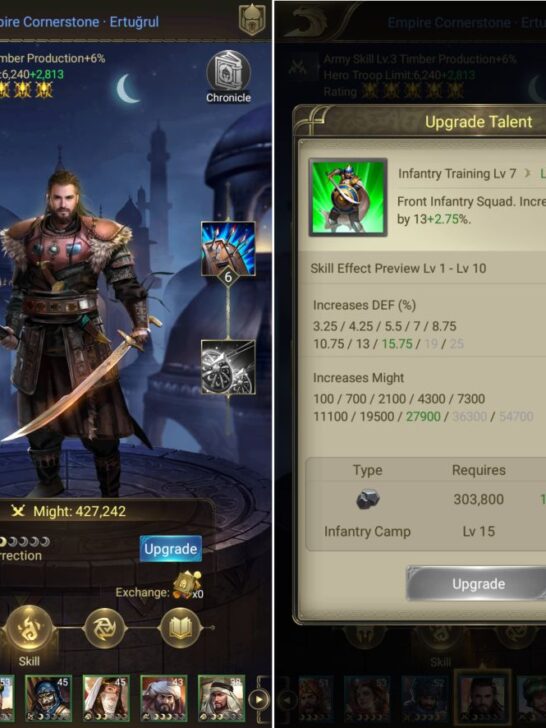Image resolution: width=546 pixels, height=728 pixels.
Task: Select the level 45 white-veiled hero portrait
Action: click(106, 698)
